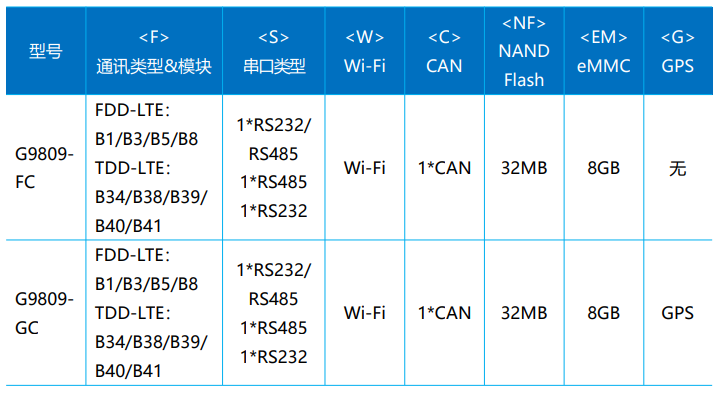The width and height of the screenshot is (724, 393).
Task: Click the 型号 column header
Action: (46, 51)
